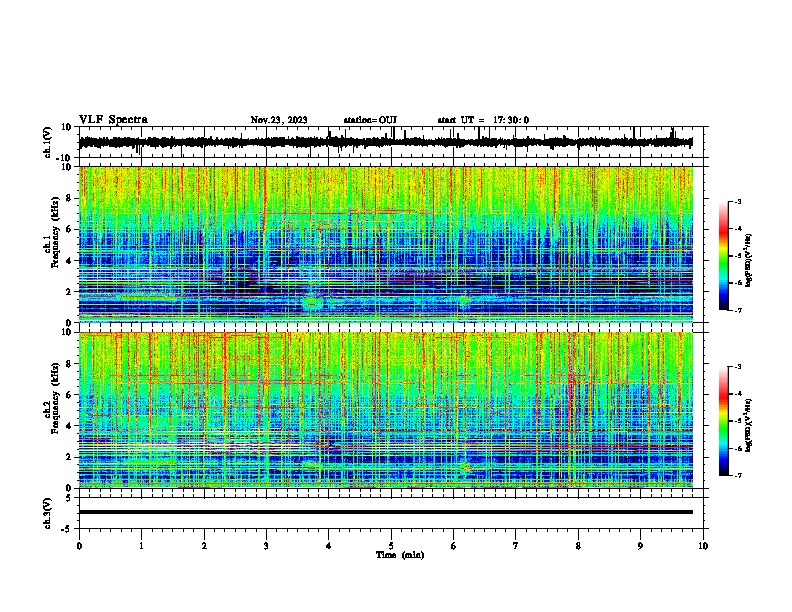
Task: Click the ch.1(V) waveform axis label
Action: (x=48, y=142)
